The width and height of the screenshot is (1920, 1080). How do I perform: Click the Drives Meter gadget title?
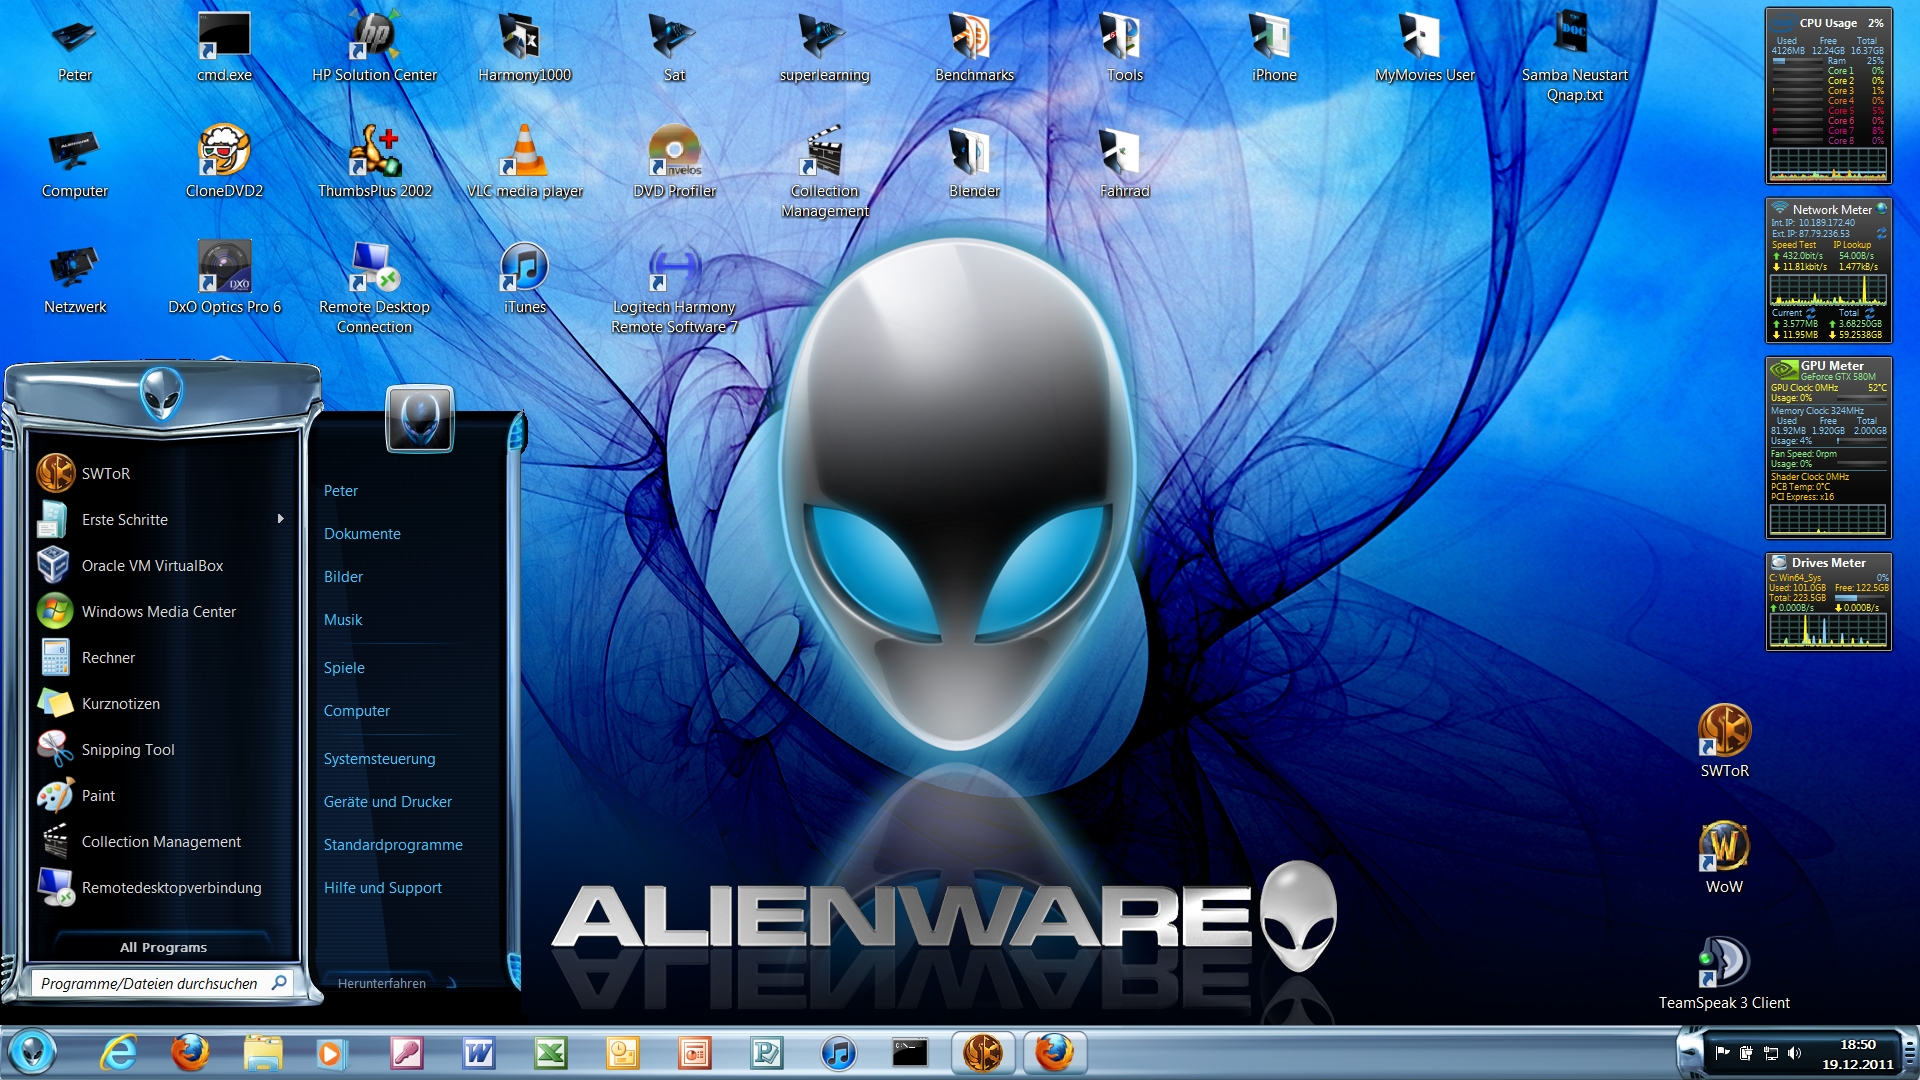pyautogui.click(x=1828, y=563)
